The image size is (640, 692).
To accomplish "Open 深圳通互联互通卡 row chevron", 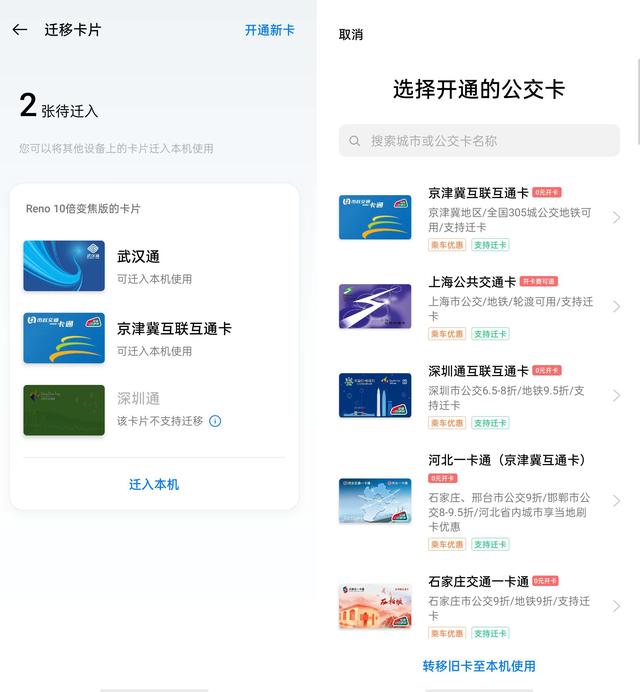I will point(617,395).
